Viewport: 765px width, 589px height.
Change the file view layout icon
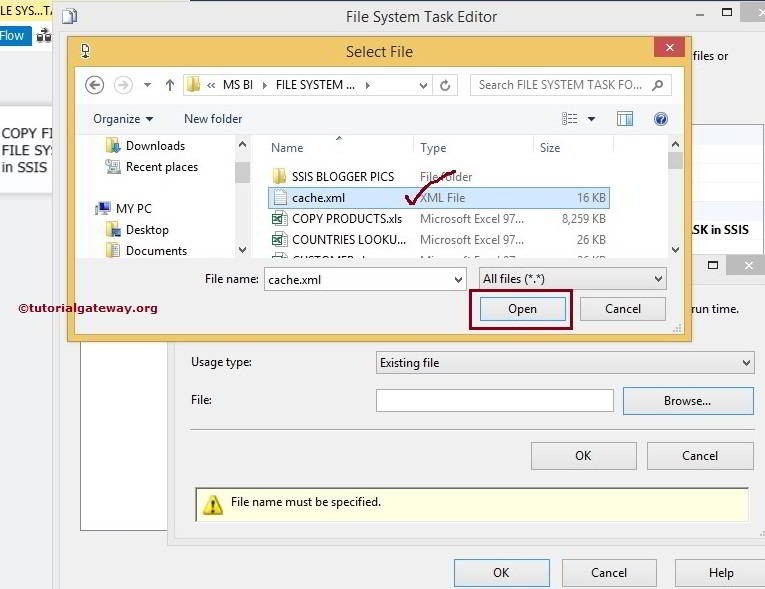coord(569,119)
